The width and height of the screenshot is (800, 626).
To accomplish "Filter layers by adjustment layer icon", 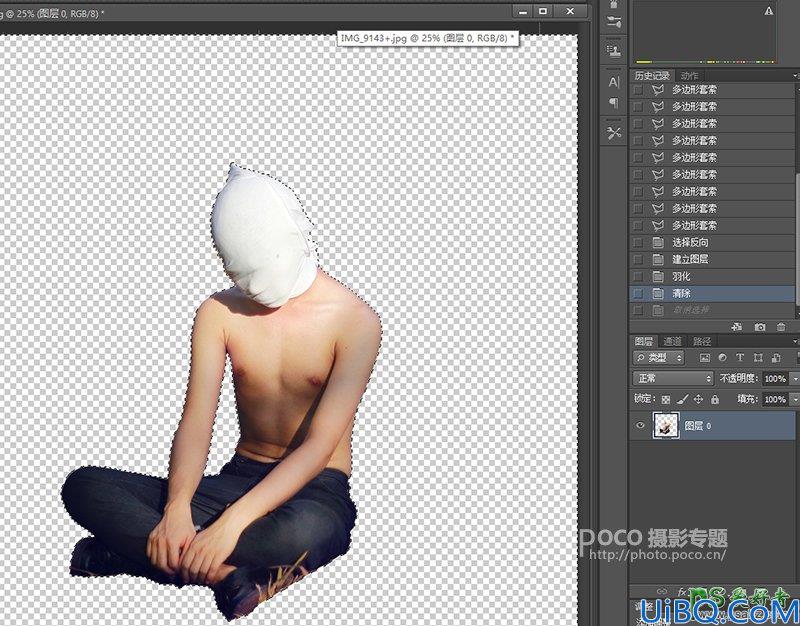I will click(722, 358).
